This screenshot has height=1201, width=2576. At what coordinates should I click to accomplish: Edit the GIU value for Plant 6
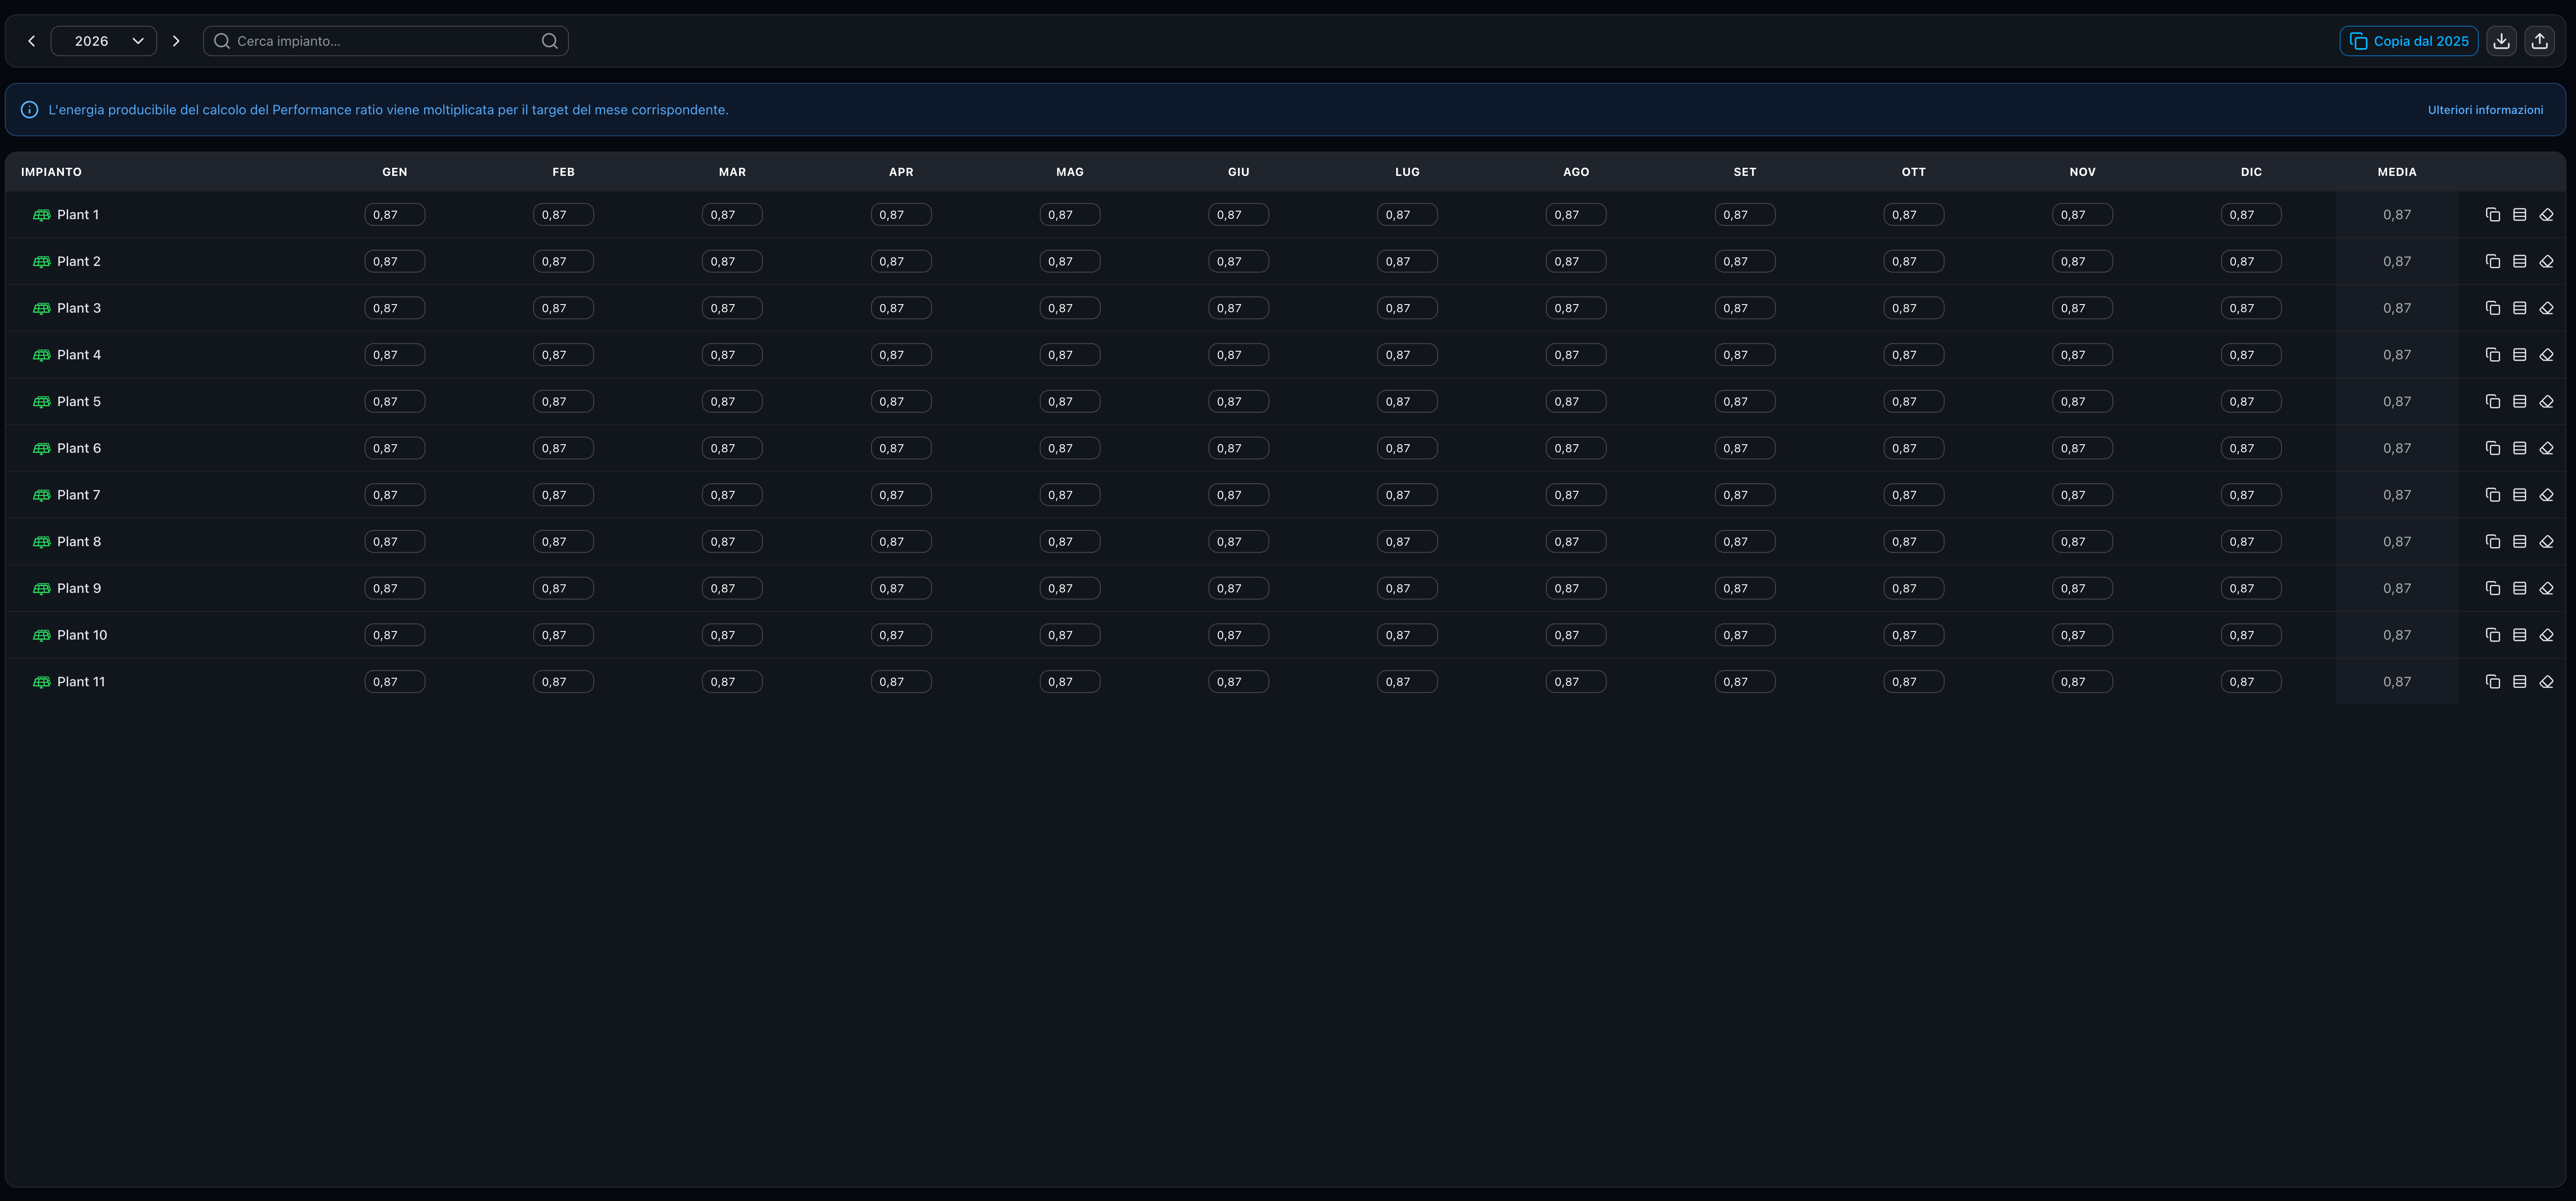coord(1238,448)
